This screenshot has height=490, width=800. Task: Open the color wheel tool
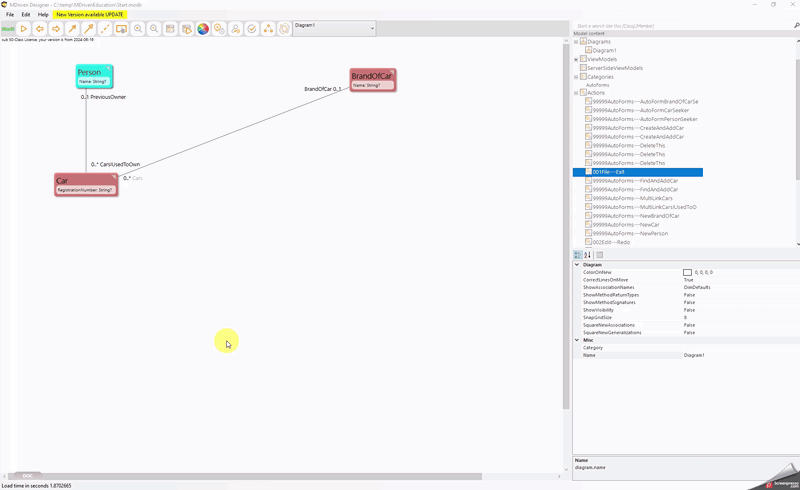[x=203, y=29]
